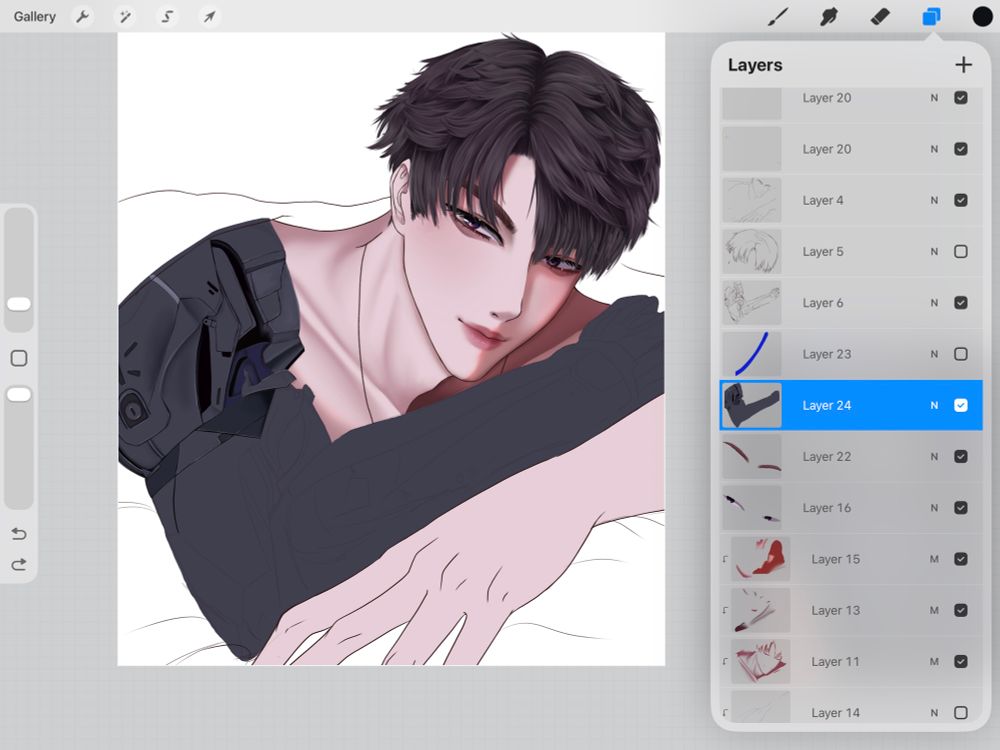Open blend mode N for Layer 23
Image resolution: width=1000 pixels, height=750 pixels.
(x=934, y=354)
